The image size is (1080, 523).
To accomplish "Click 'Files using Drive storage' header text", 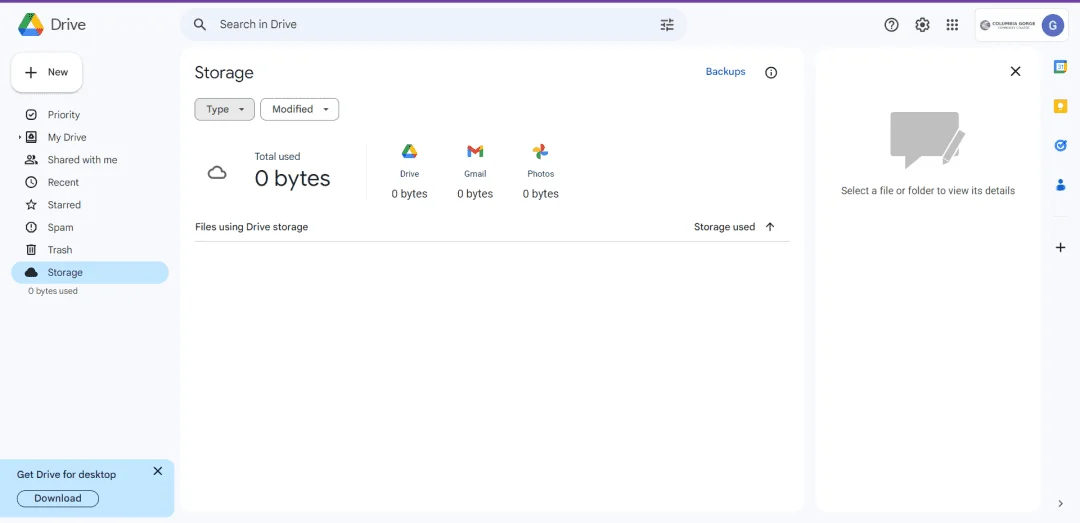I will [x=251, y=227].
